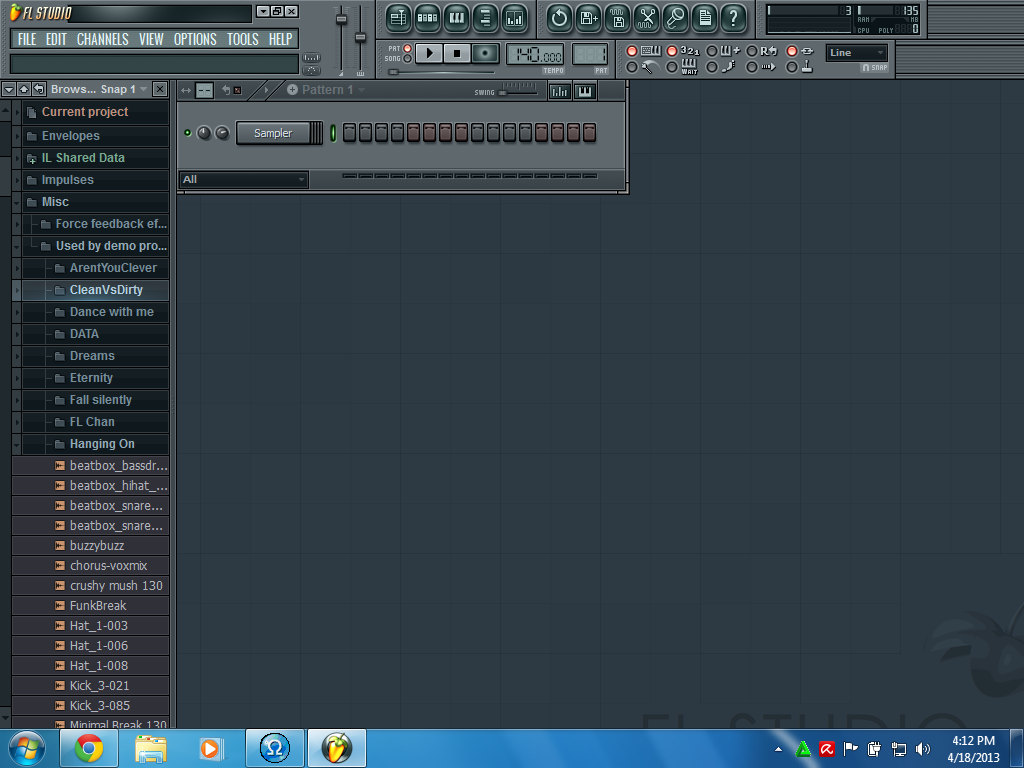Open the HELP menu

pos(280,39)
